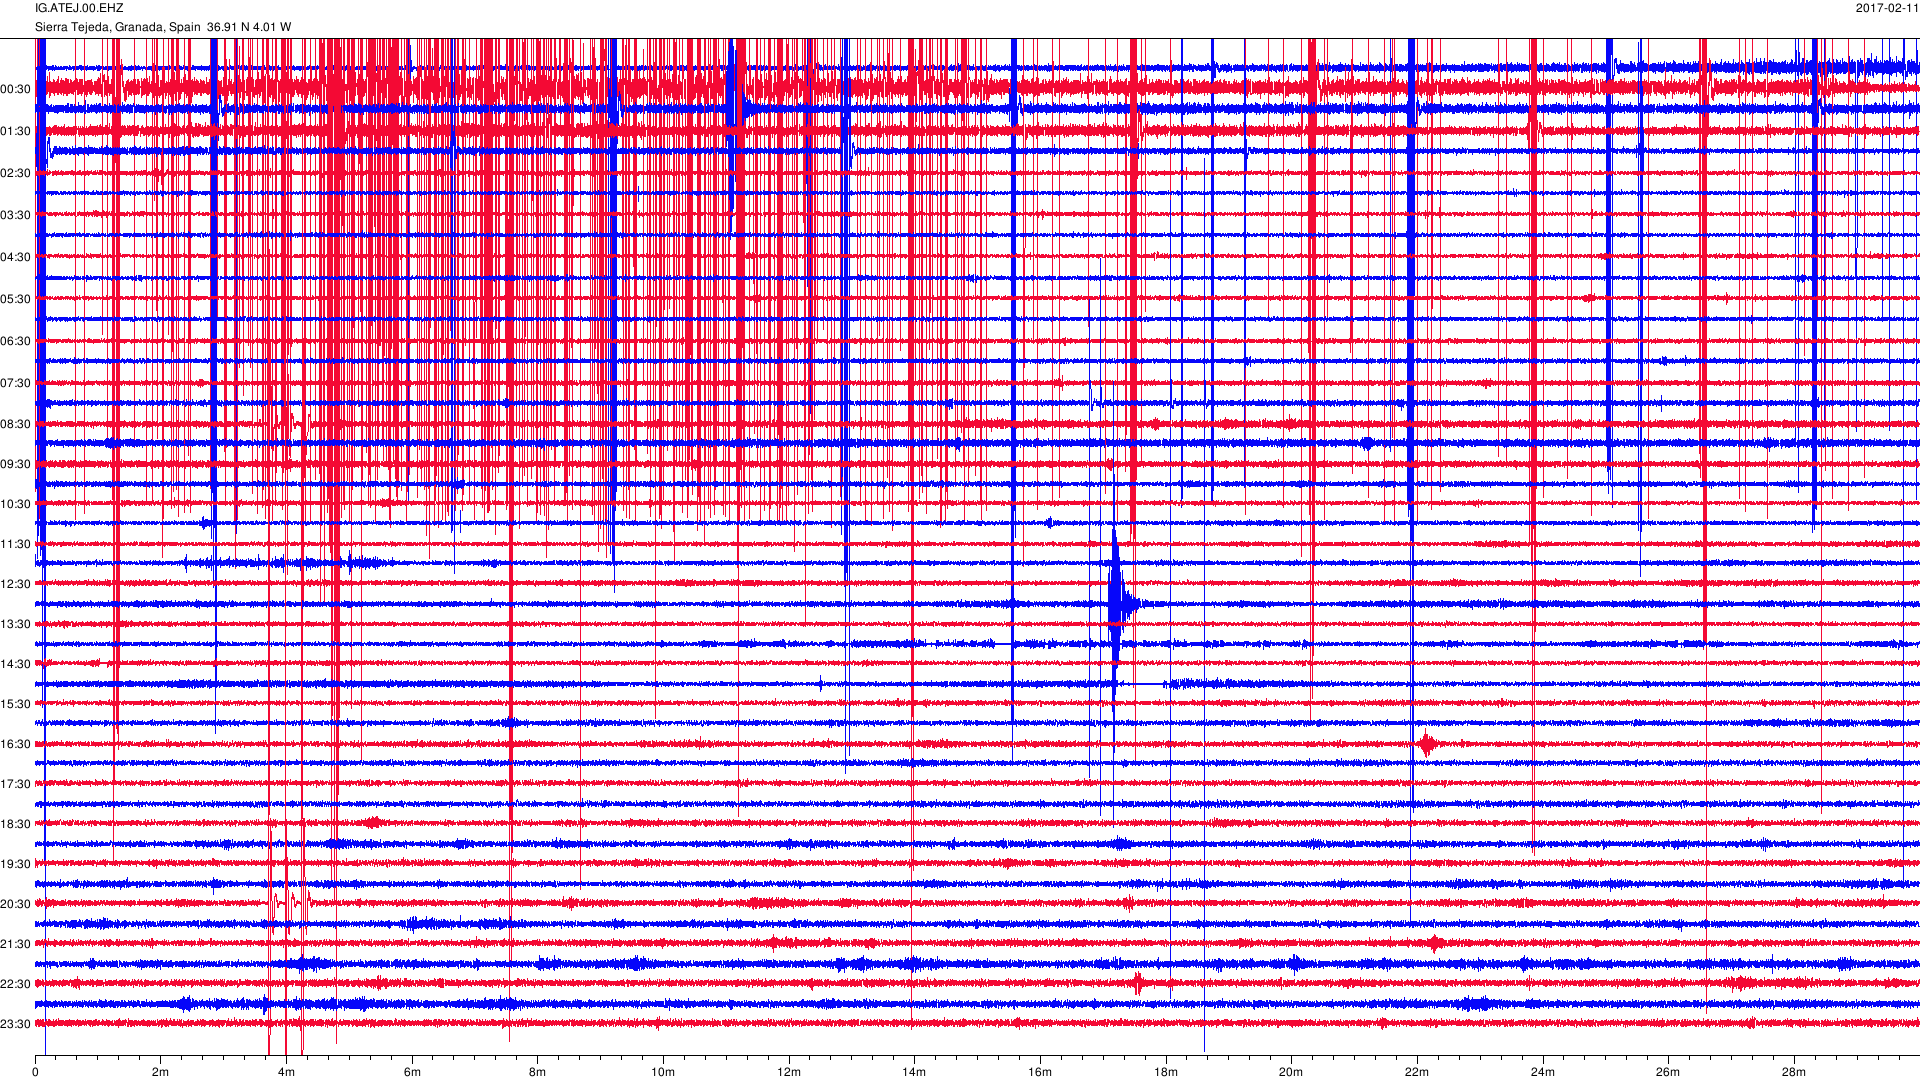Select the 14:30 time row label
The image size is (1920, 1080).
point(16,664)
